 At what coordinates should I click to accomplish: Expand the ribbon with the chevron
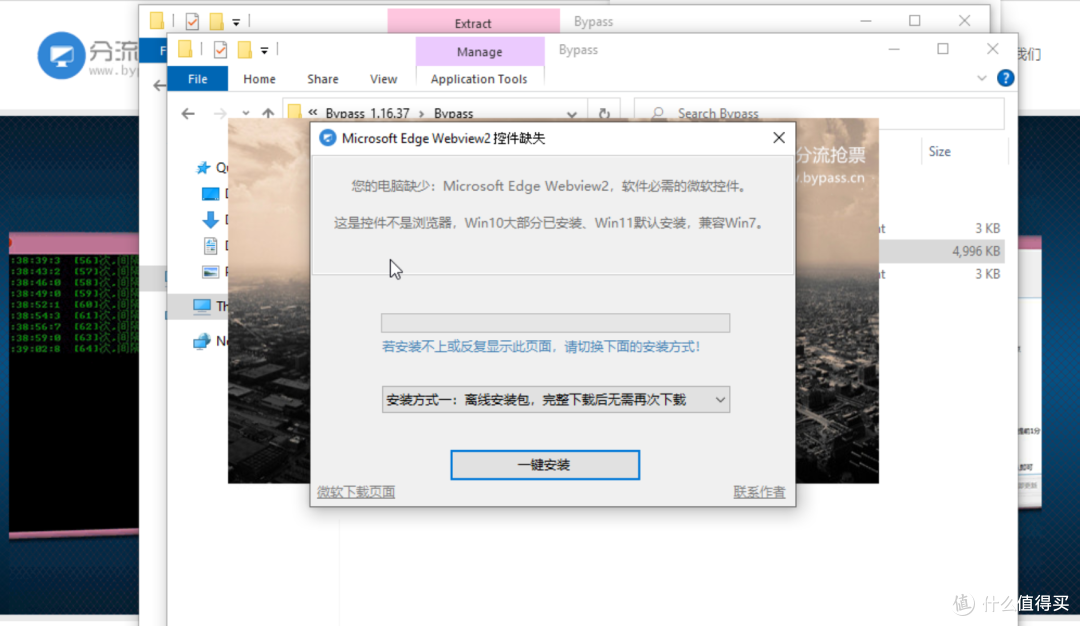(x=982, y=79)
